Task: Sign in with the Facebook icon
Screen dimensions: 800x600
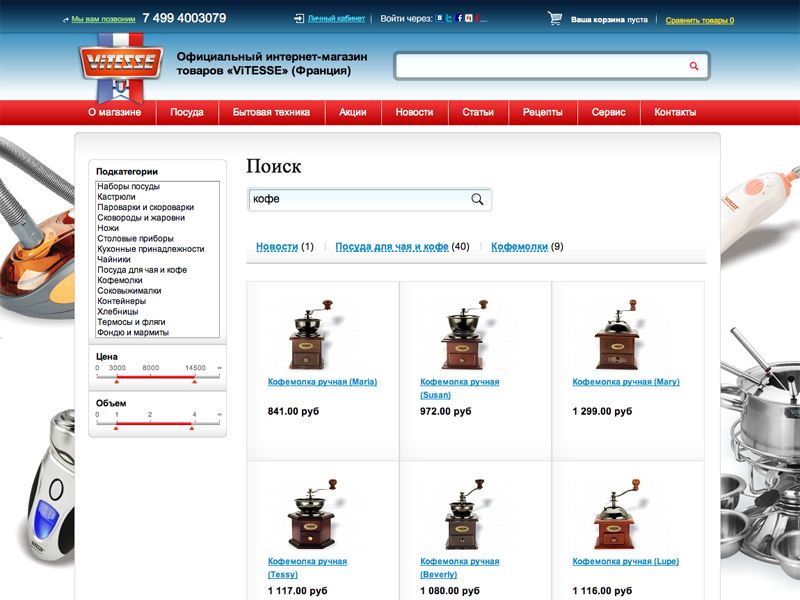Action: click(x=459, y=18)
